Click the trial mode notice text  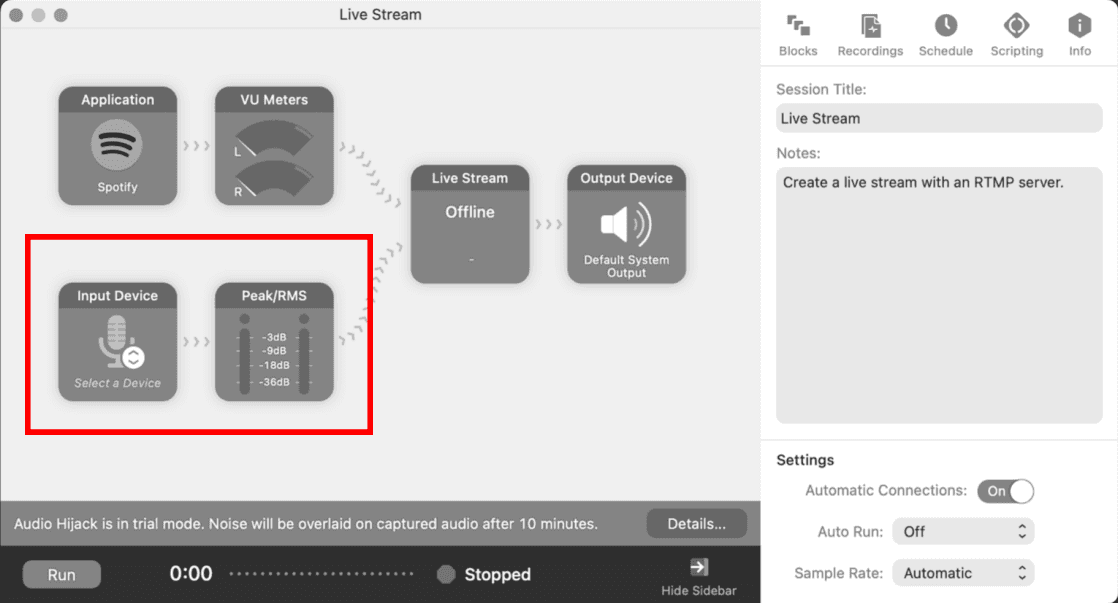click(306, 524)
